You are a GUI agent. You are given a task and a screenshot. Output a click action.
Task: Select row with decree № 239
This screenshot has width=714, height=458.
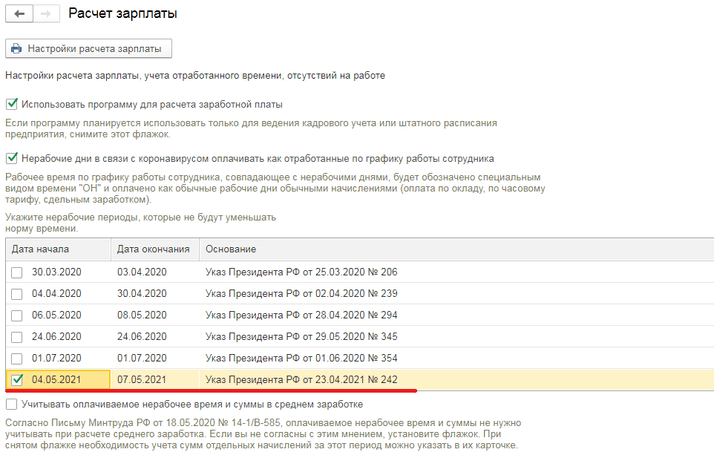pos(300,294)
